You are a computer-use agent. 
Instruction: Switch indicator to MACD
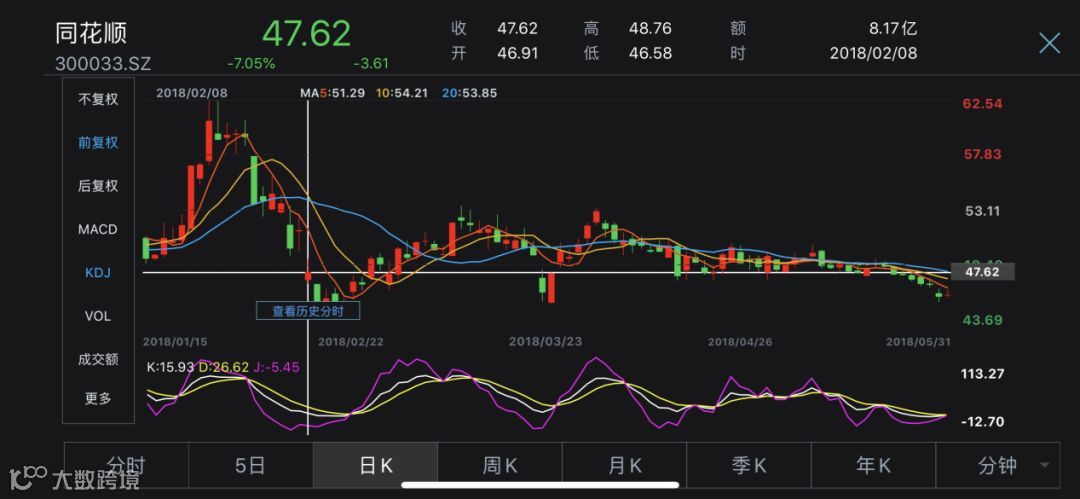tap(98, 230)
